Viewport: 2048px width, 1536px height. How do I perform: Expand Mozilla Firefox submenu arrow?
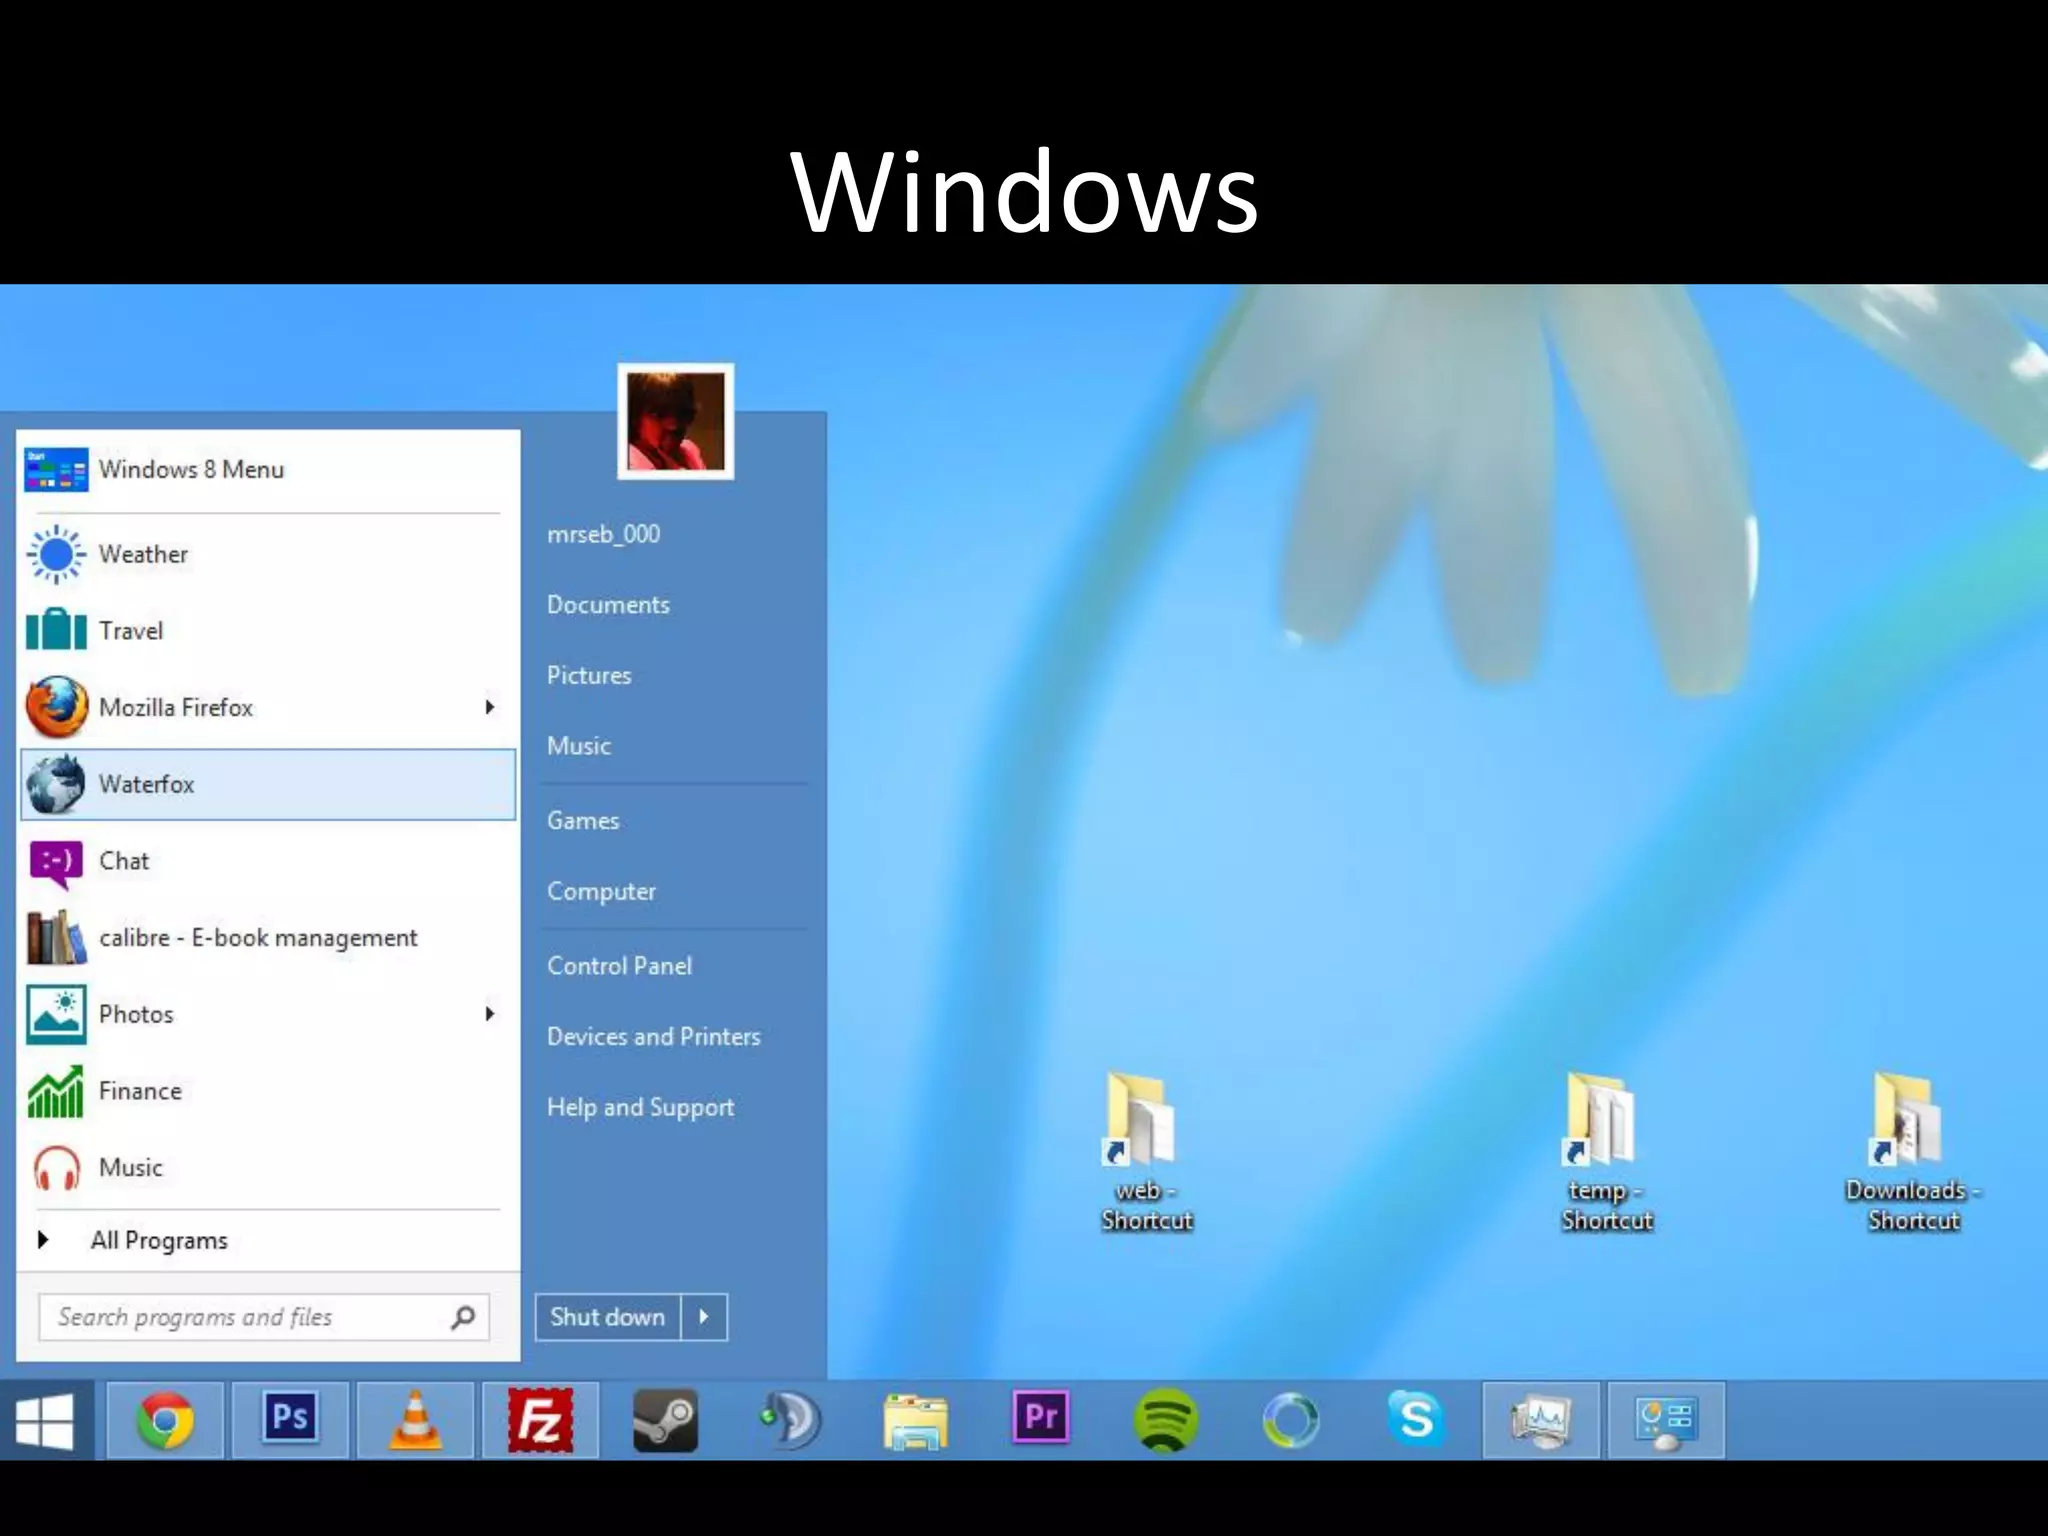490,707
